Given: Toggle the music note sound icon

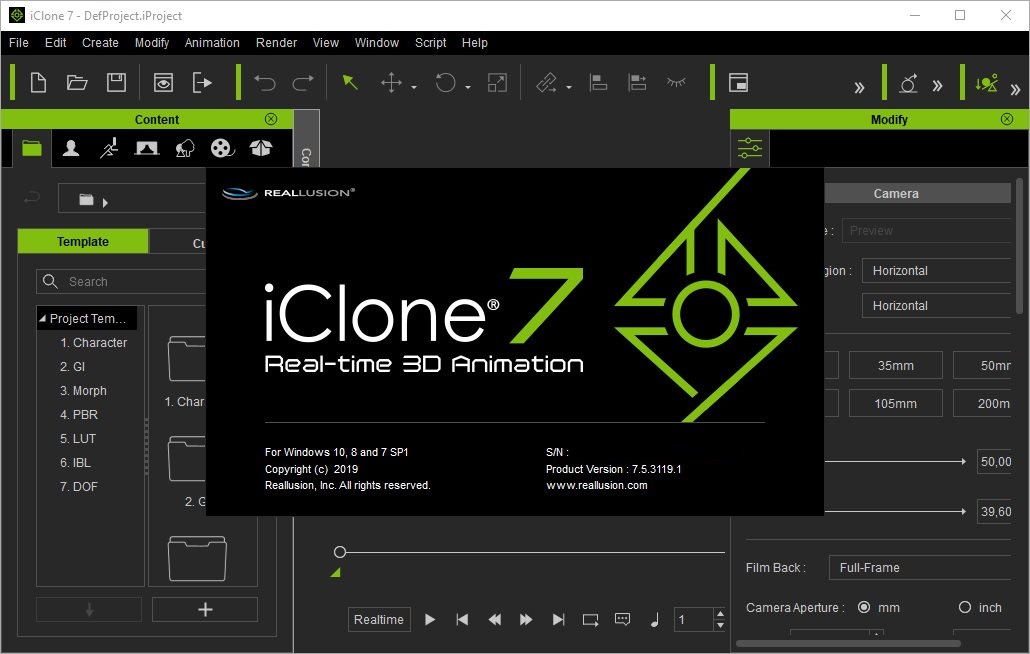Looking at the screenshot, I should coord(655,619).
